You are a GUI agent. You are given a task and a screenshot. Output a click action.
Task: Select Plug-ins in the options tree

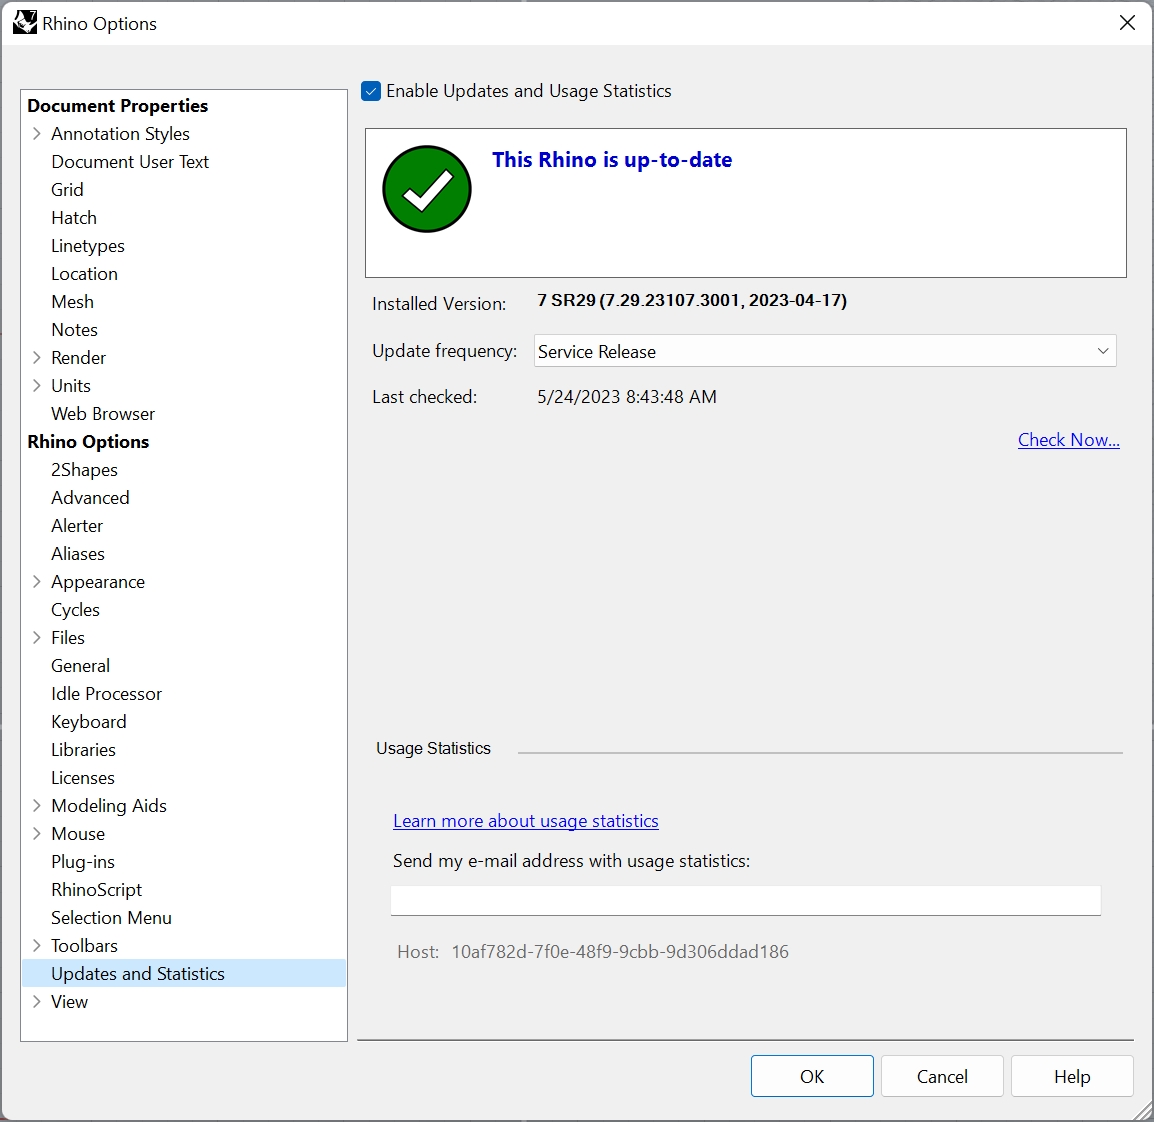pyautogui.click(x=83, y=862)
